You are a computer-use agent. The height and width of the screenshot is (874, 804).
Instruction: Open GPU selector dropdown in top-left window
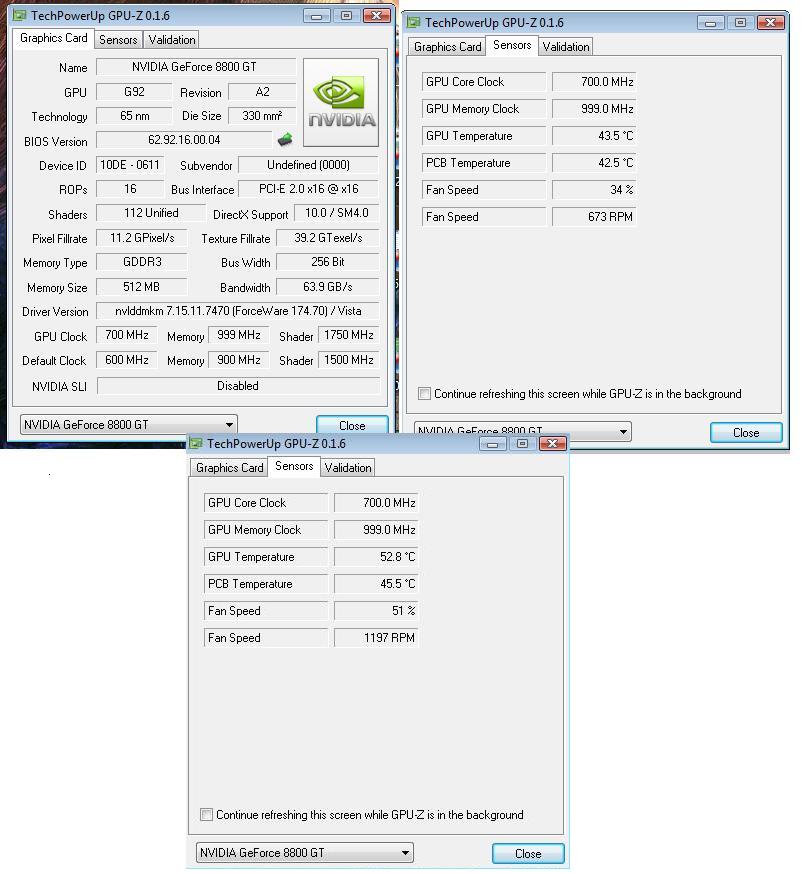(x=129, y=425)
